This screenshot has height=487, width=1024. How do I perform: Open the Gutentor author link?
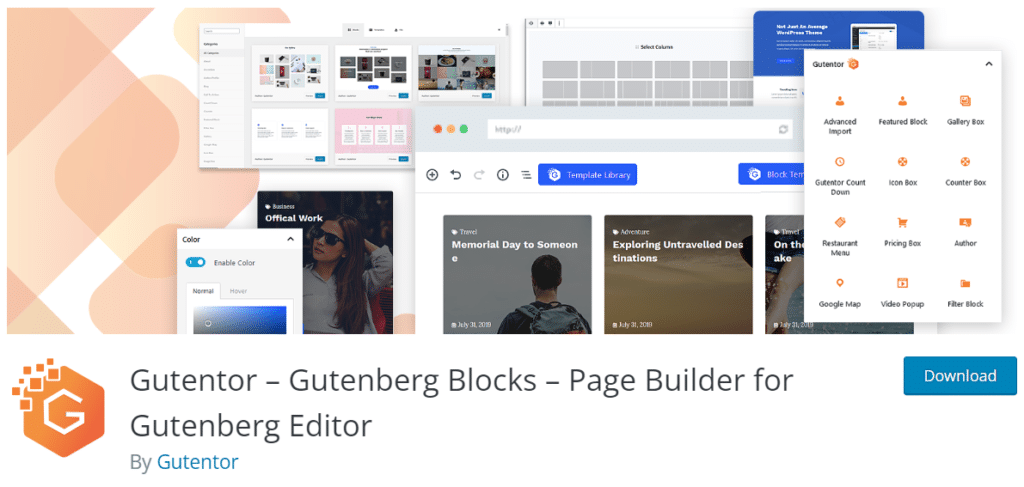pos(197,462)
